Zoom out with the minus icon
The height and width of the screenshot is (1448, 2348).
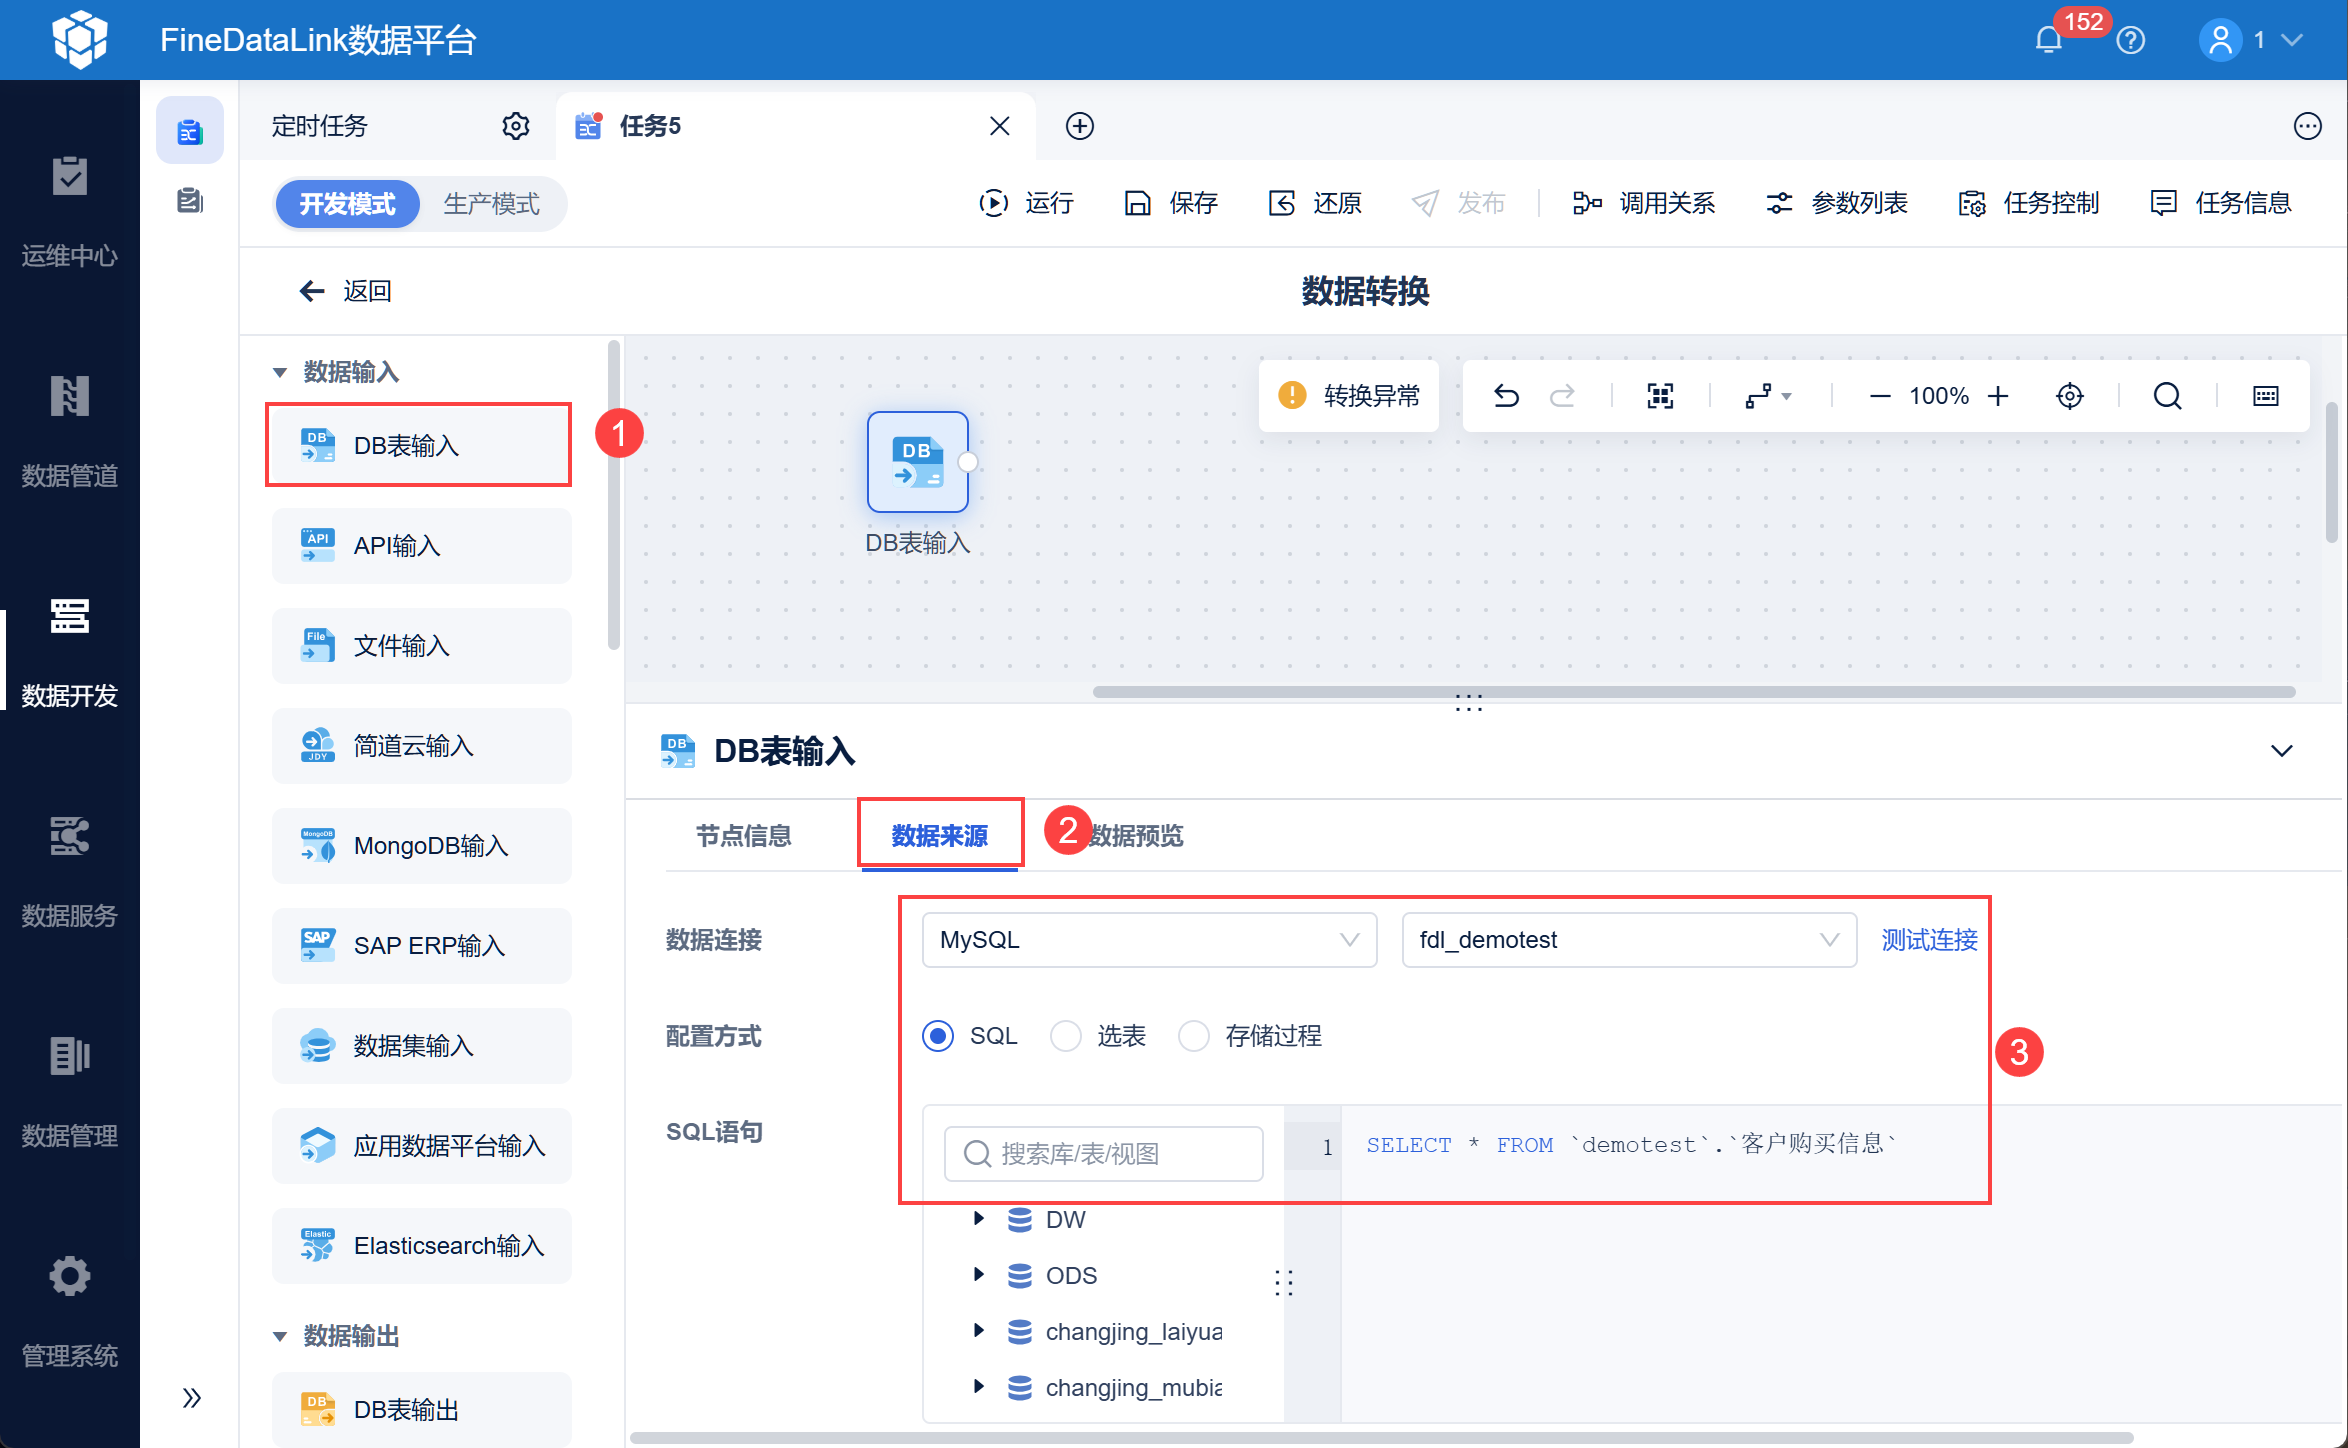1880,396
